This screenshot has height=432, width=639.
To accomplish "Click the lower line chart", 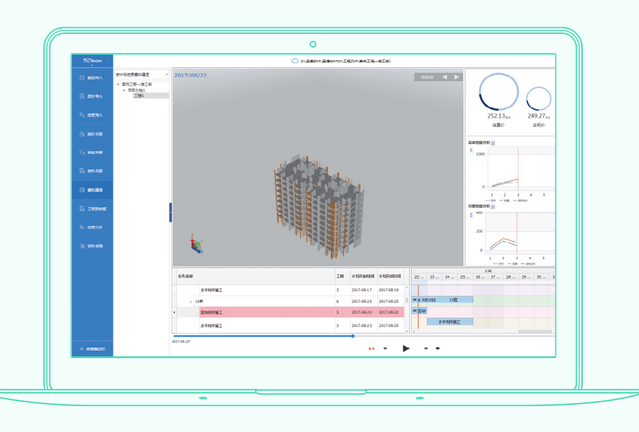I will pyautogui.click(x=520, y=234).
